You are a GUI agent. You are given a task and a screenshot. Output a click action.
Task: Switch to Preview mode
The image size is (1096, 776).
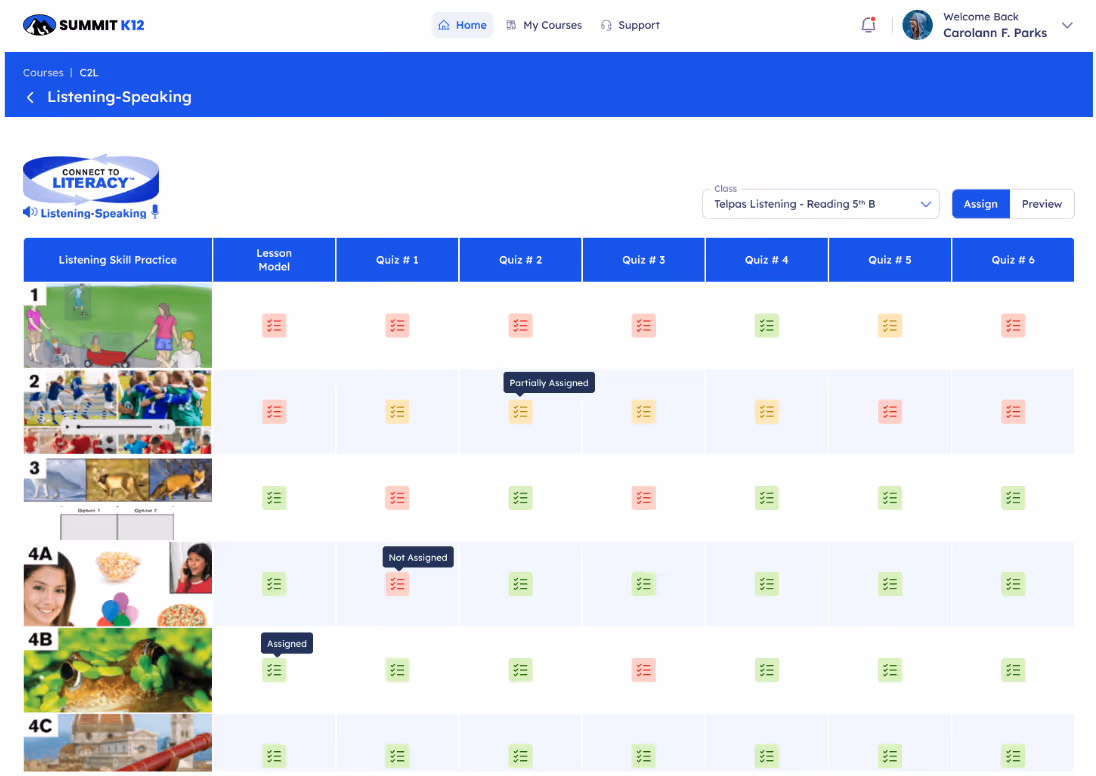1041,204
